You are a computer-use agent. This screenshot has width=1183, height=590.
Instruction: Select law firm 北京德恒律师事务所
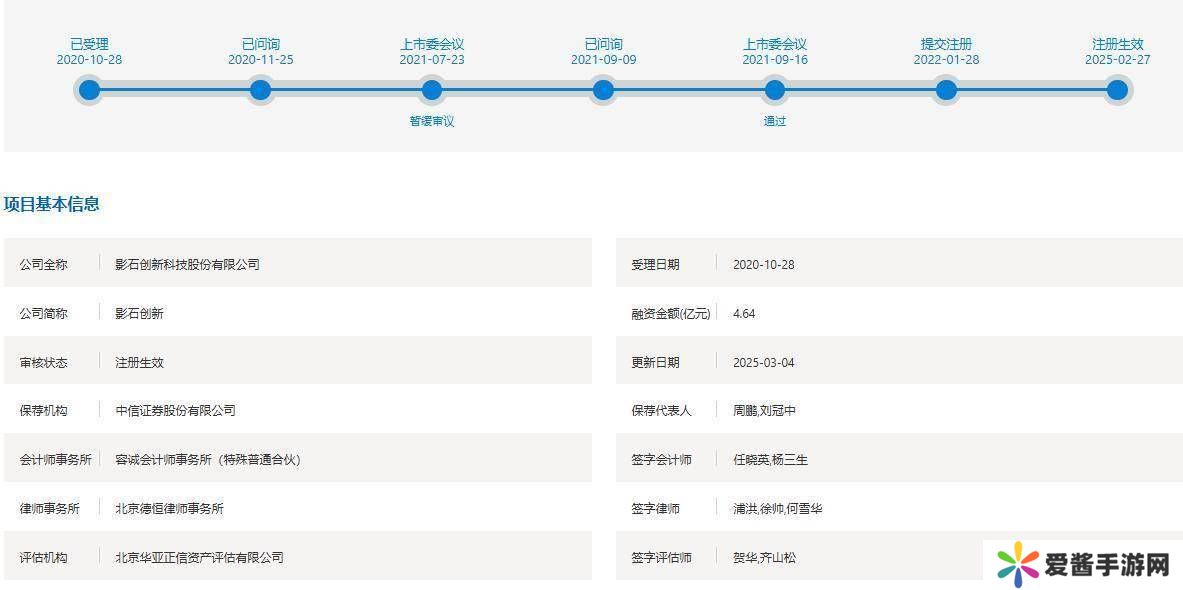coord(169,509)
